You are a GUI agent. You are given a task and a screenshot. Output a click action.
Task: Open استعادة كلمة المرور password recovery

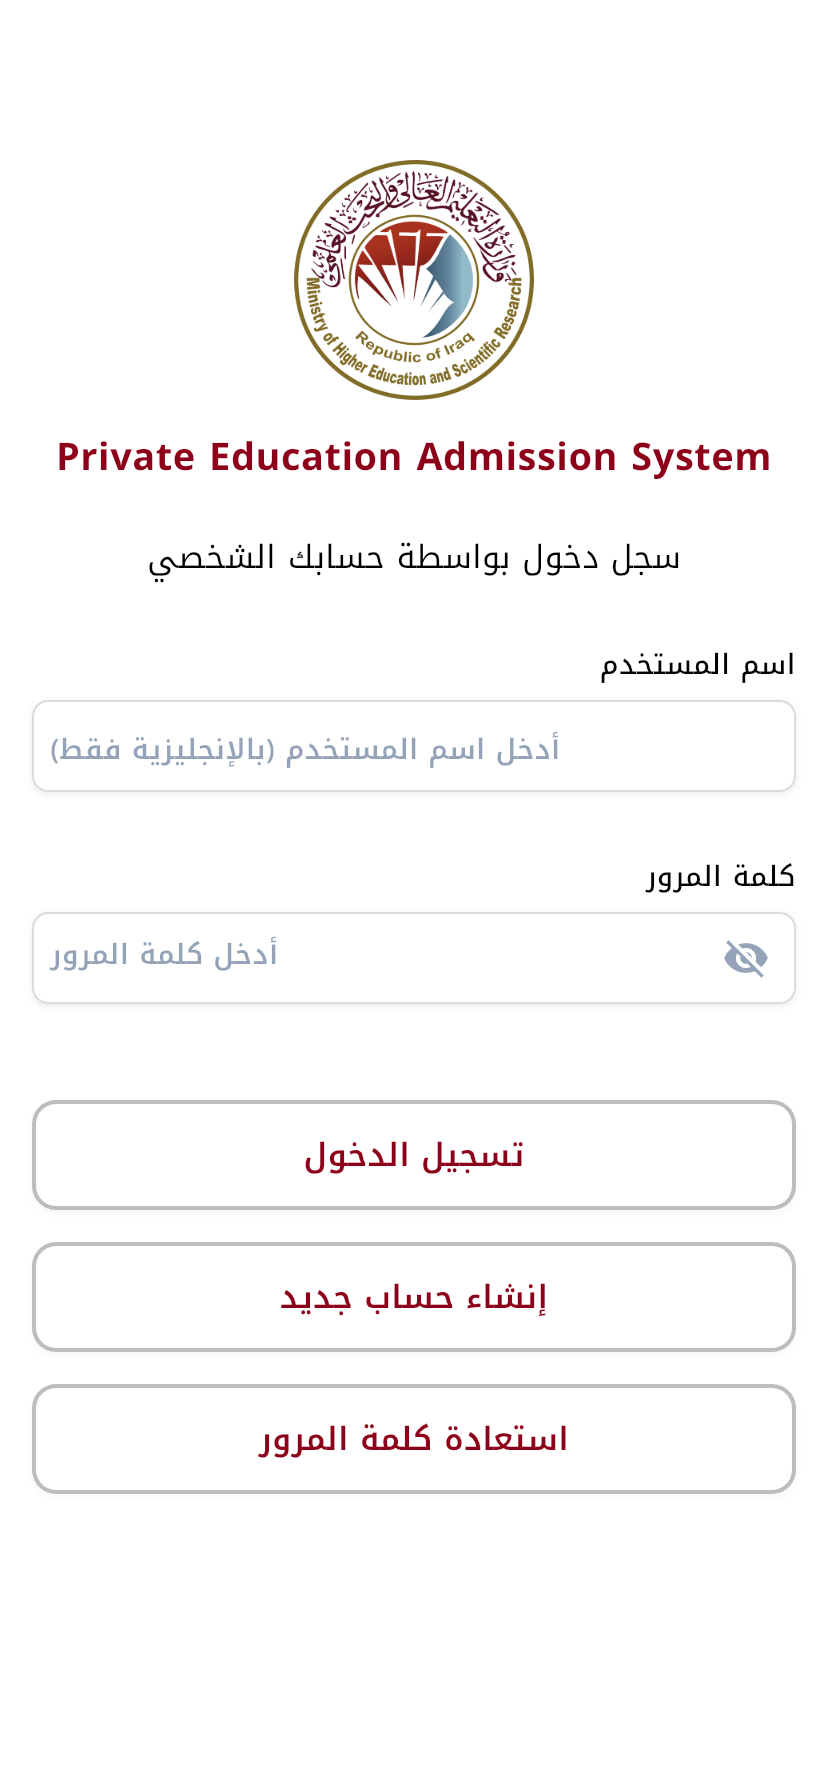(414, 1439)
